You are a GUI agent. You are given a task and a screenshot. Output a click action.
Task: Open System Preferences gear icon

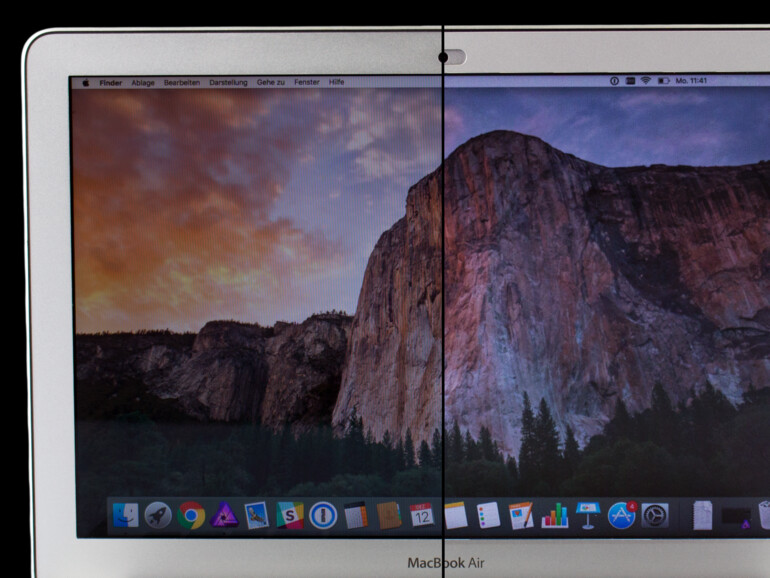(655, 516)
